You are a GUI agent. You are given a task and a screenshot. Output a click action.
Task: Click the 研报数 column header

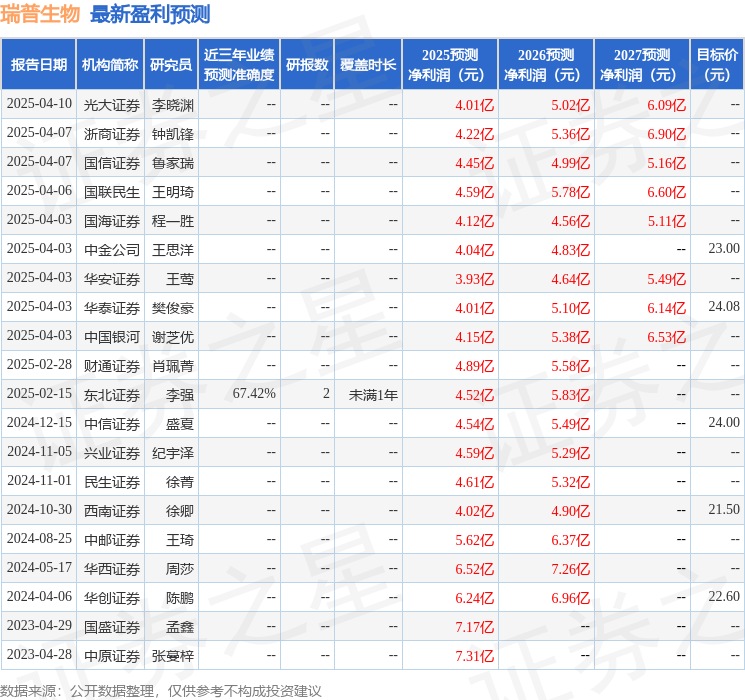(x=307, y=65)
